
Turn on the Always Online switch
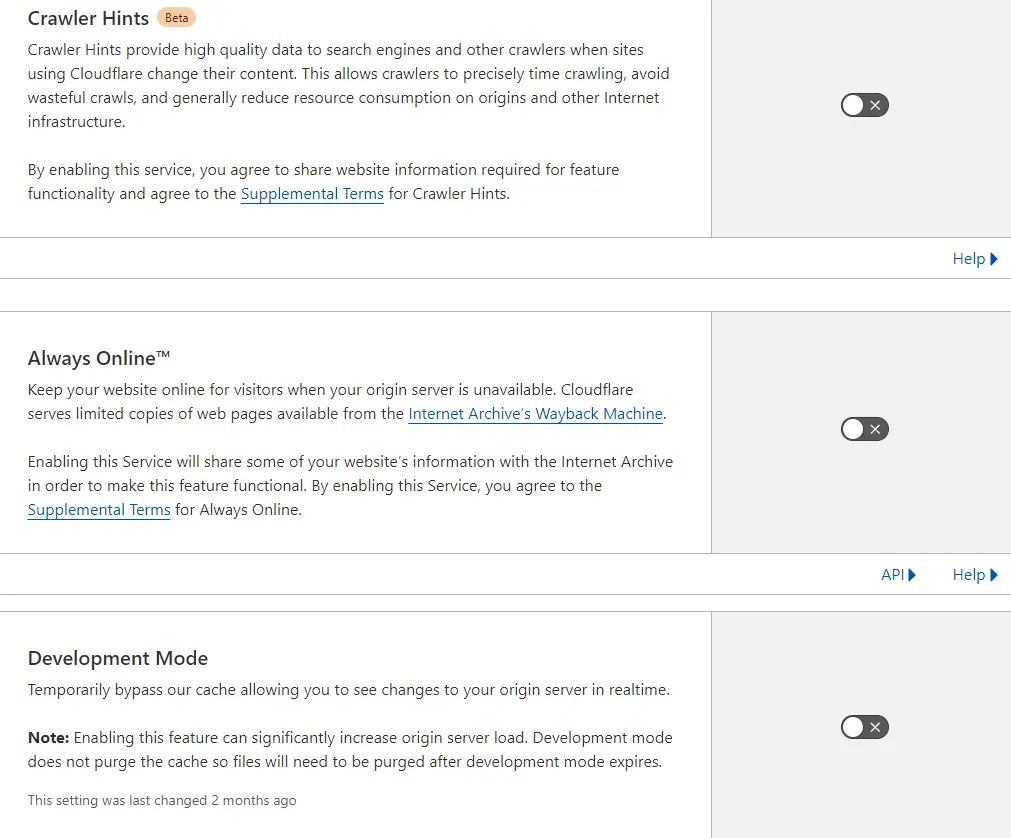point(865,429)
